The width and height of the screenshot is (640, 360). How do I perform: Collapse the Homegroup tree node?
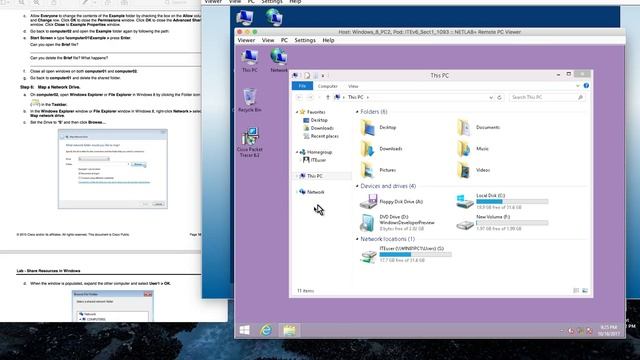[x=297, y=152]
